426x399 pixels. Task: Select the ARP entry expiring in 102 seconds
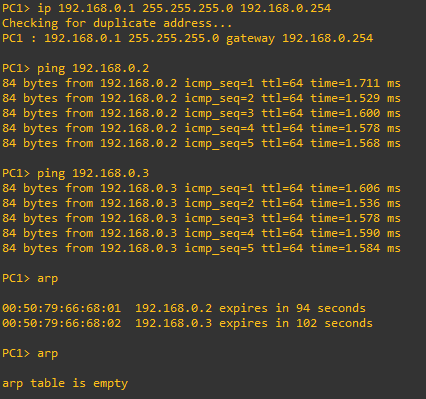point(187,323)
